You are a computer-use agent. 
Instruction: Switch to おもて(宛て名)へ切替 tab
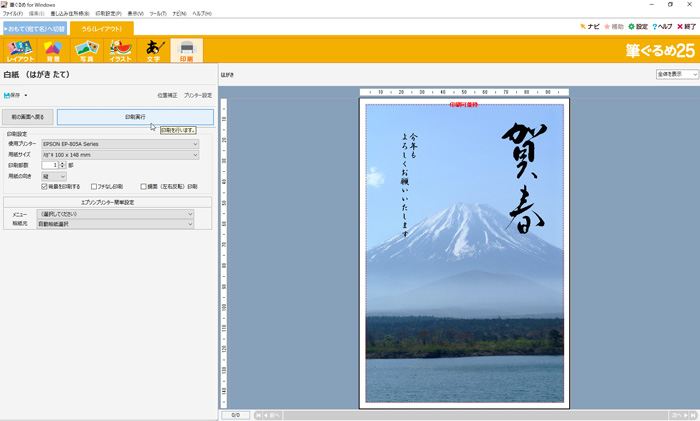coord(34,28)
